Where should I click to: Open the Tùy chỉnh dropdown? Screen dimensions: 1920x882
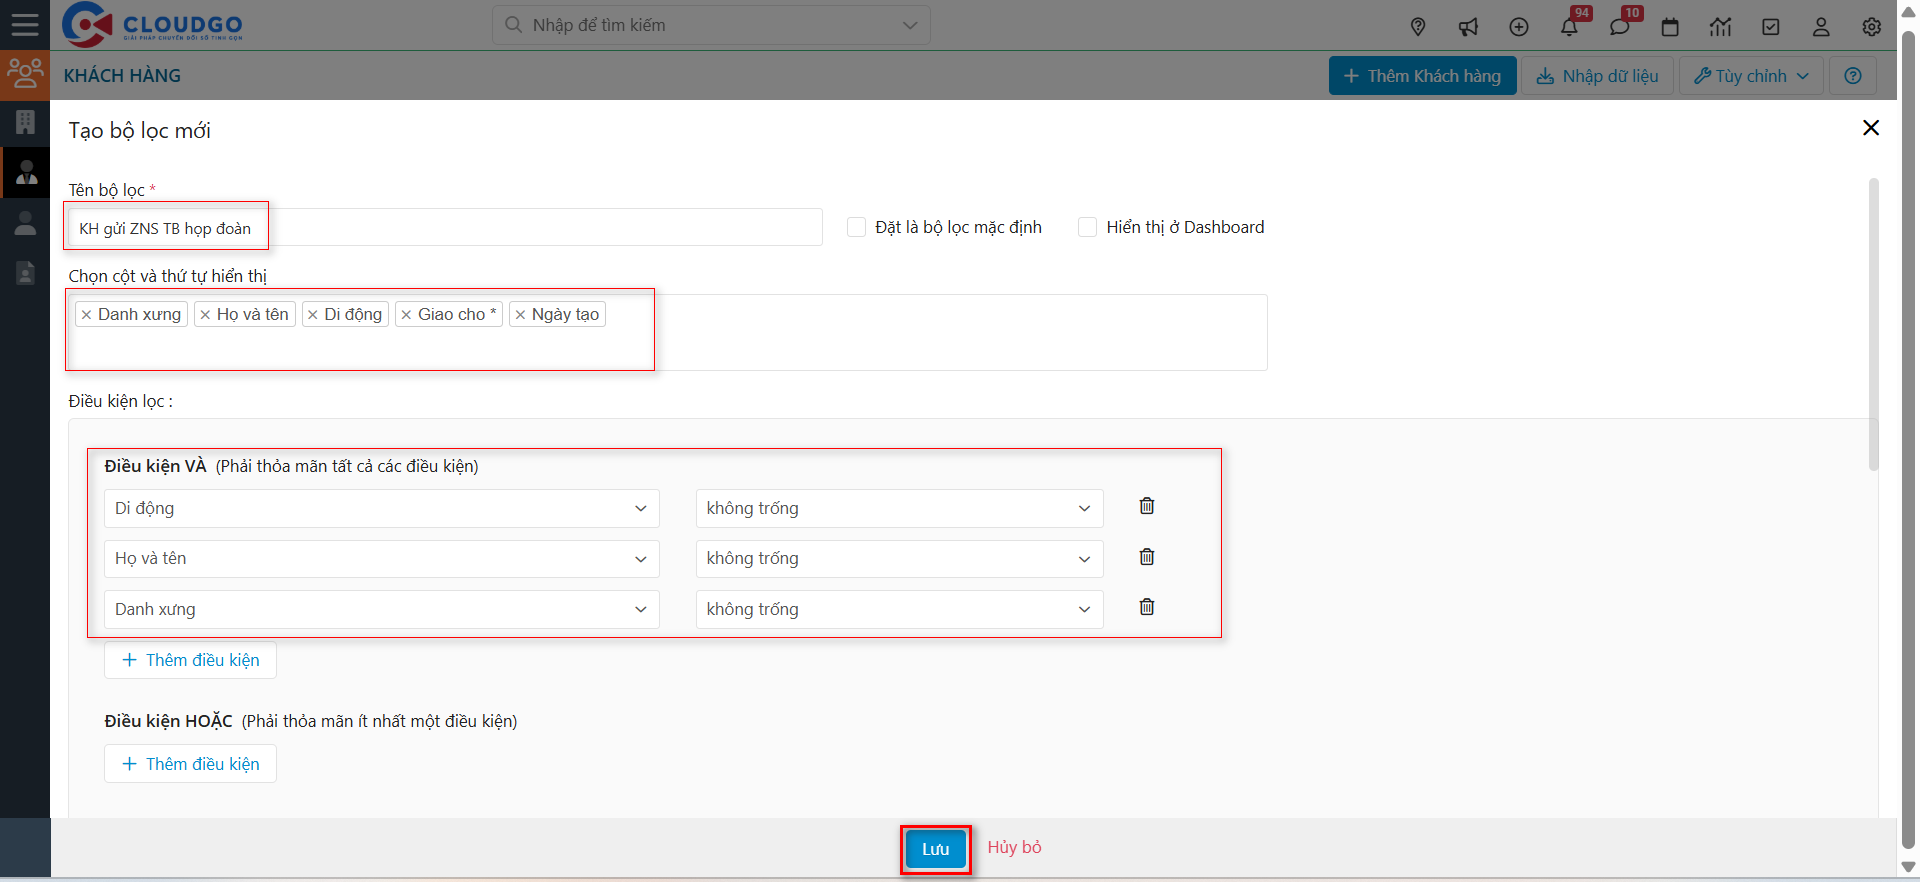1751,76
